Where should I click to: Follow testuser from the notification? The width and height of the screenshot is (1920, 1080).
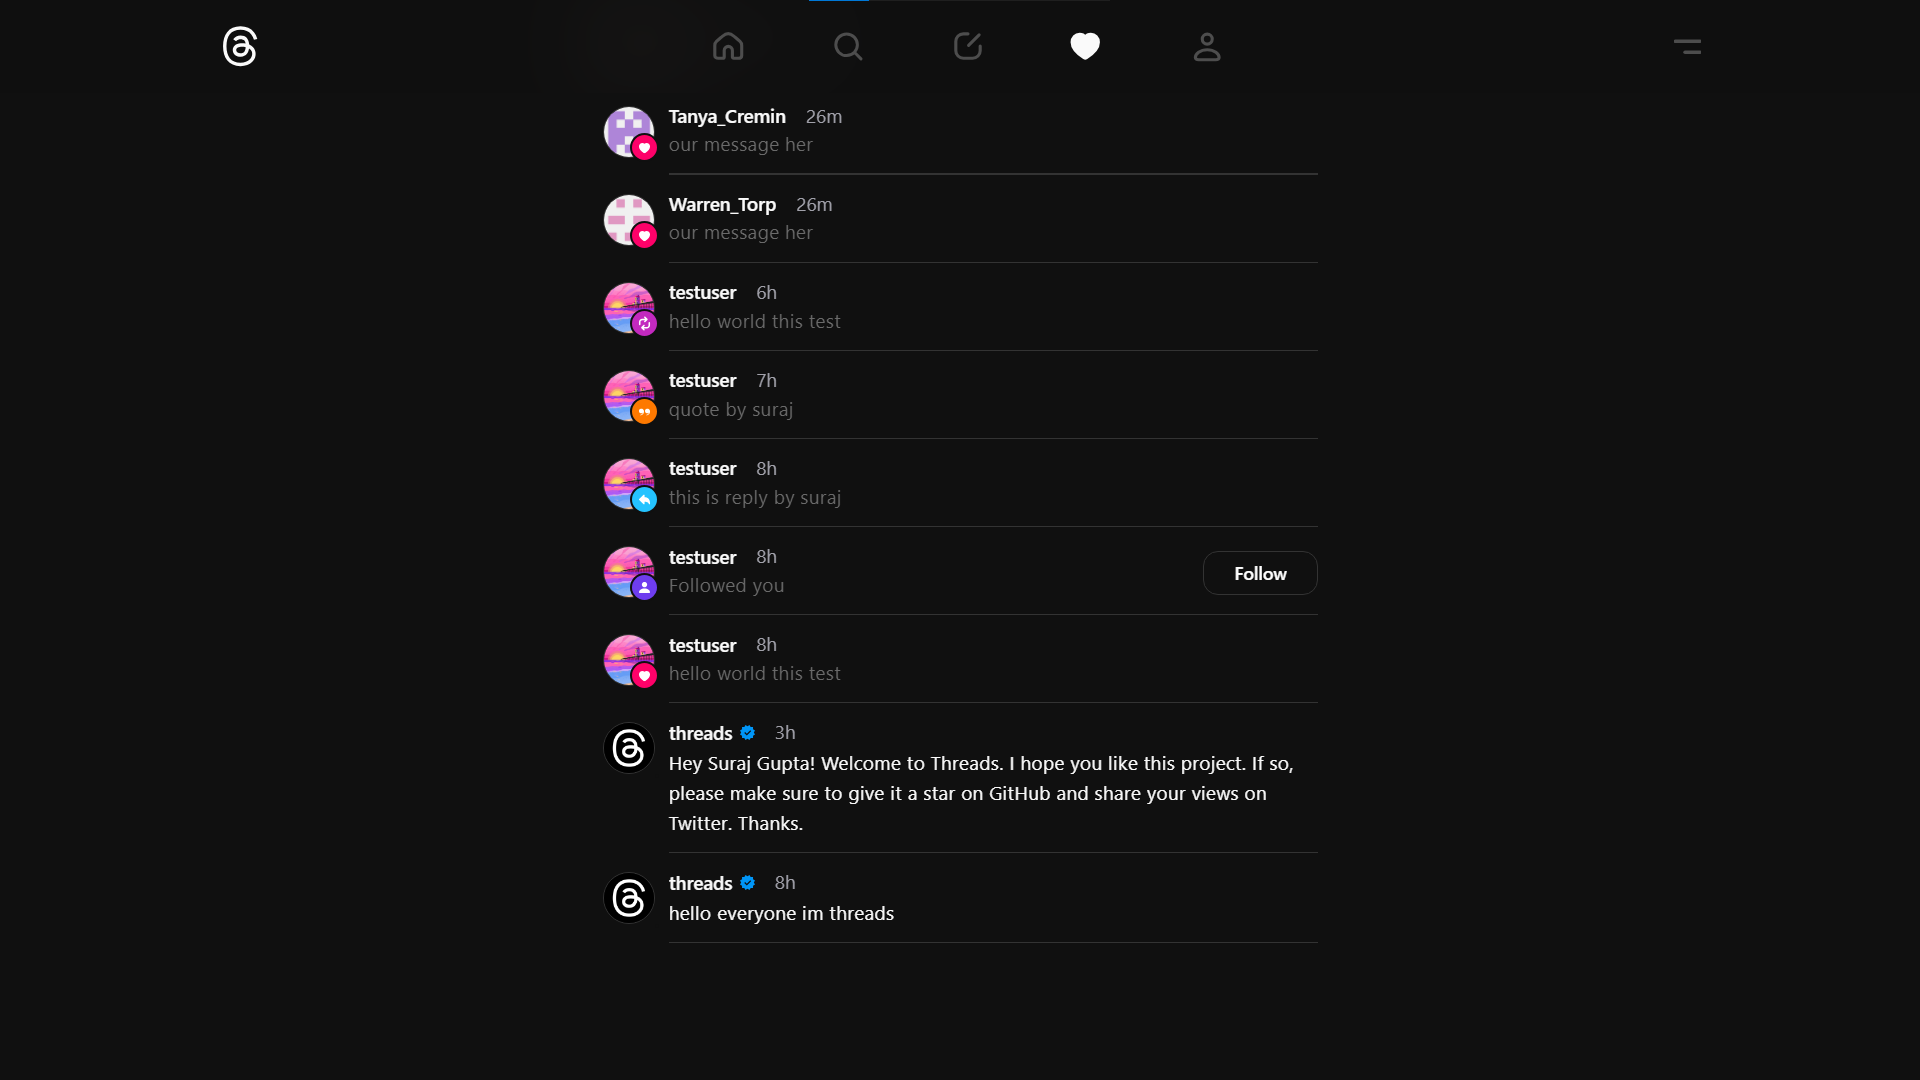1259,574
